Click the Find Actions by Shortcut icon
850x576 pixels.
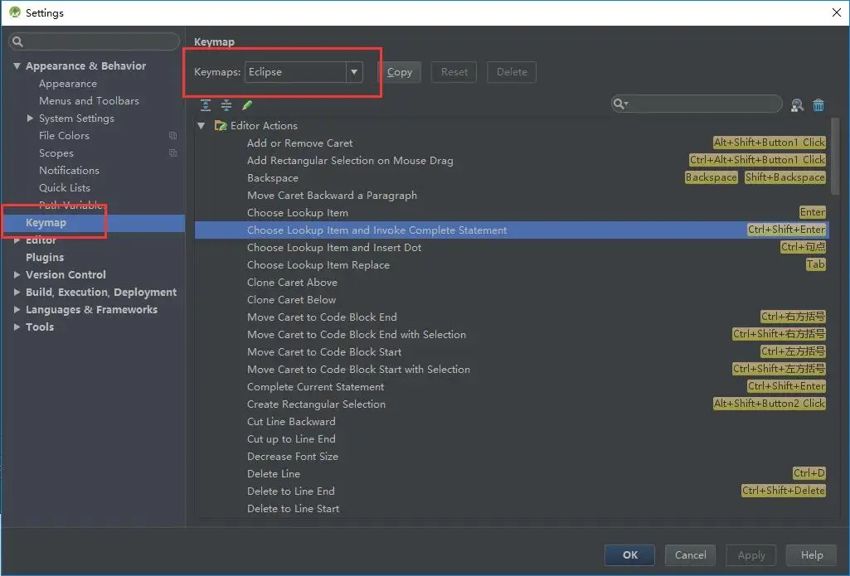(x=797, y=105)
